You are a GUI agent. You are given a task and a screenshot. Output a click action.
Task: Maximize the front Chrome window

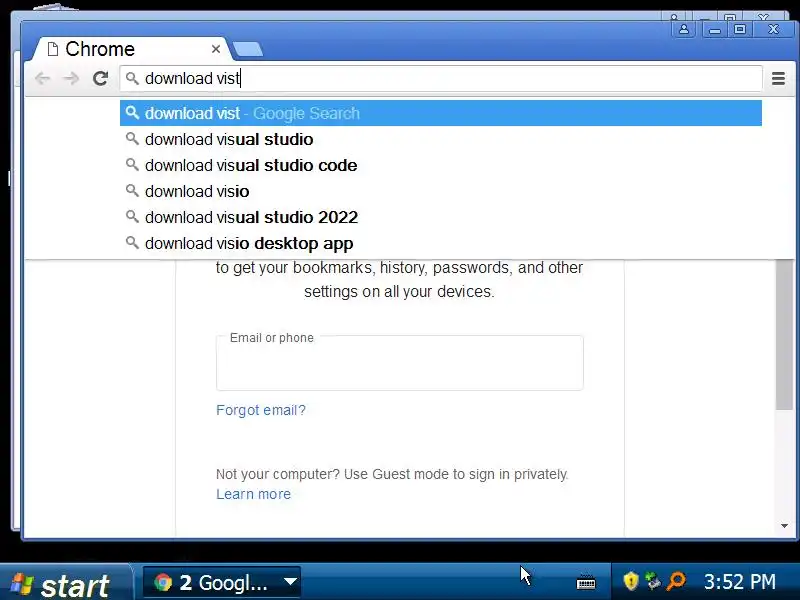tap(740, 30)
